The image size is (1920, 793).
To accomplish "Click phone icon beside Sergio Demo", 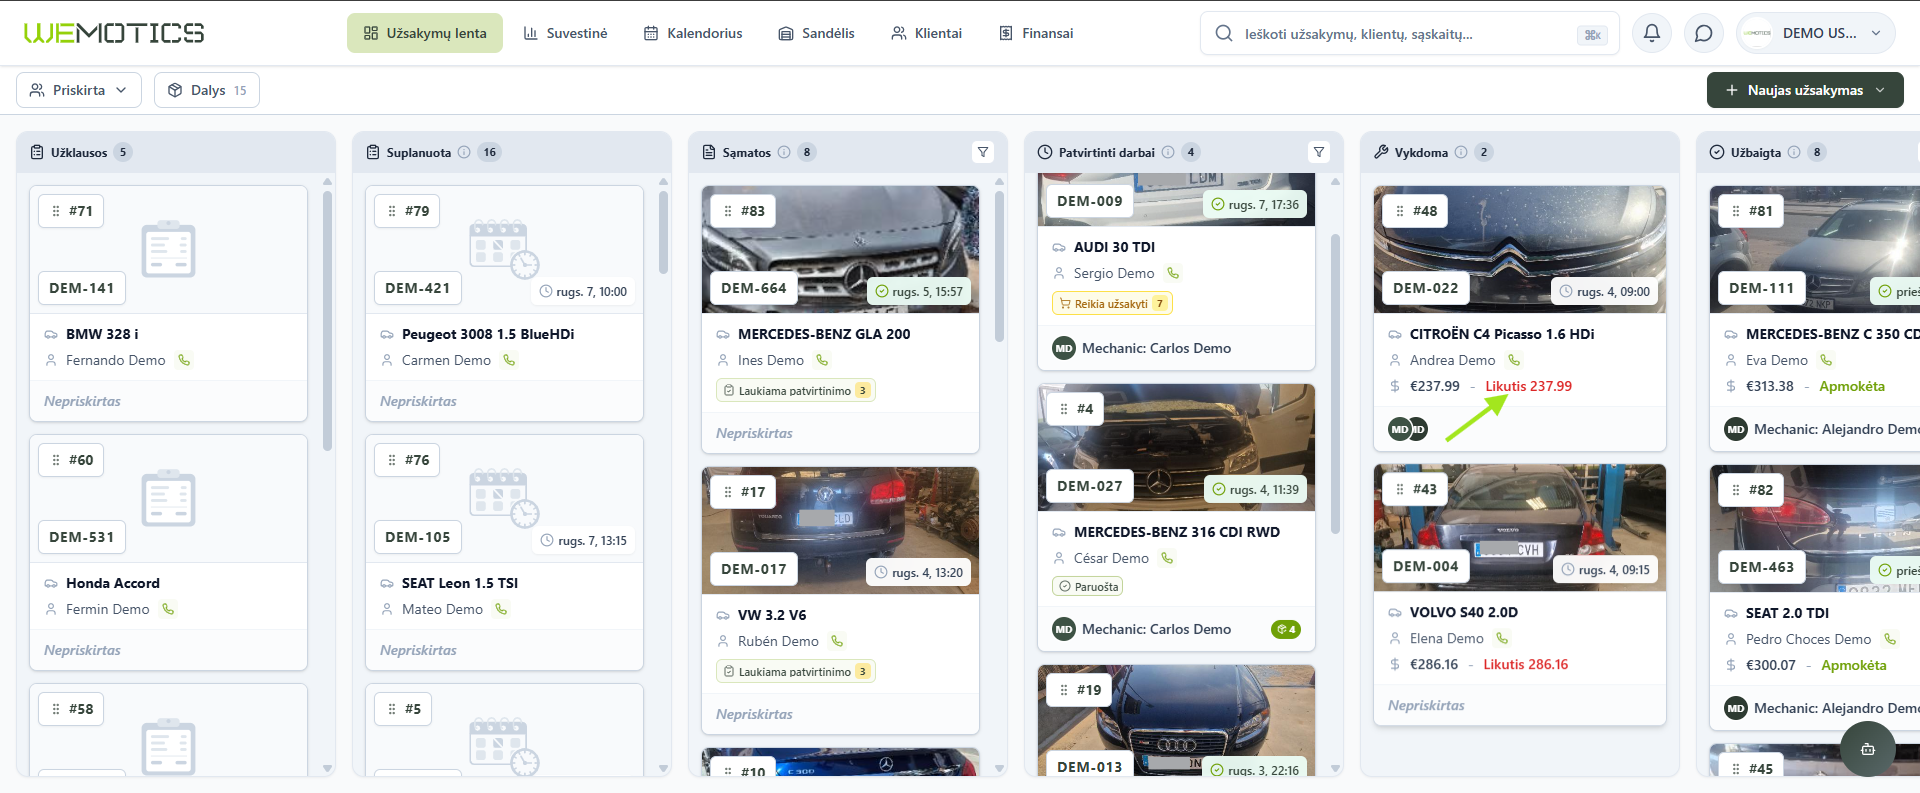I will [x=1173, y=273].
